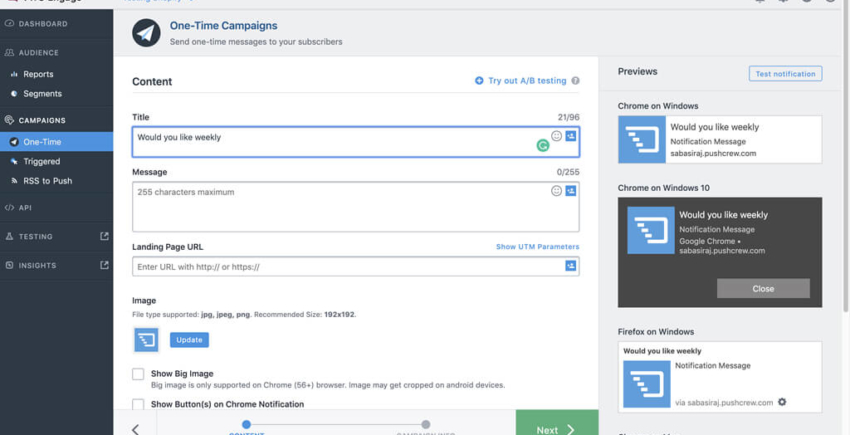The image size is (850, 435).
Task: Click the Grammarly icon in Title
Action: point(543,145)
